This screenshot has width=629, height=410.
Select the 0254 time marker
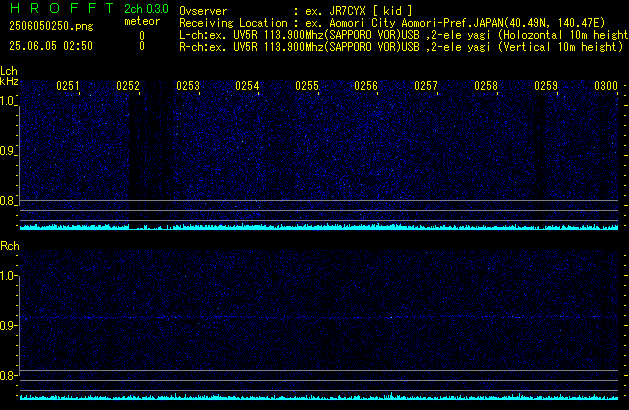(x=247, y=86)
